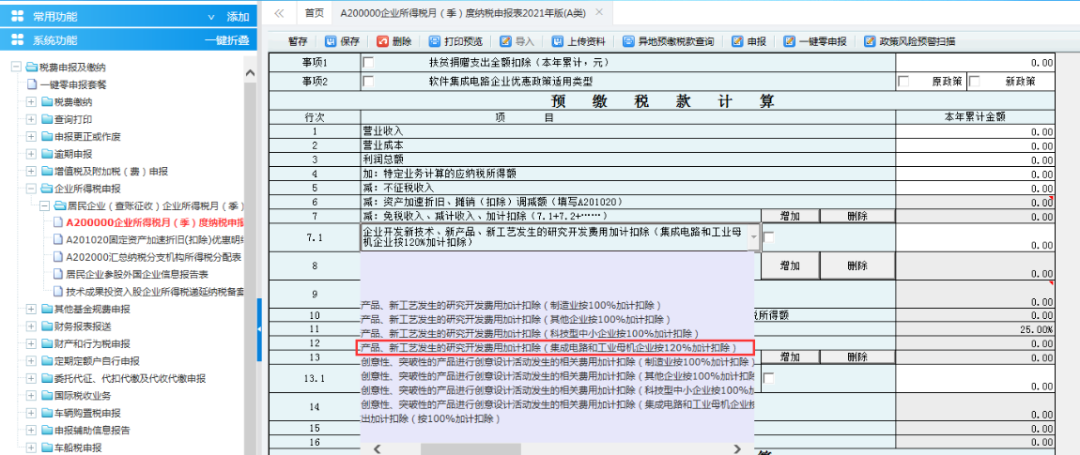Click the 系统功能 grid icon
The image size is (1080, 455).
18,40
